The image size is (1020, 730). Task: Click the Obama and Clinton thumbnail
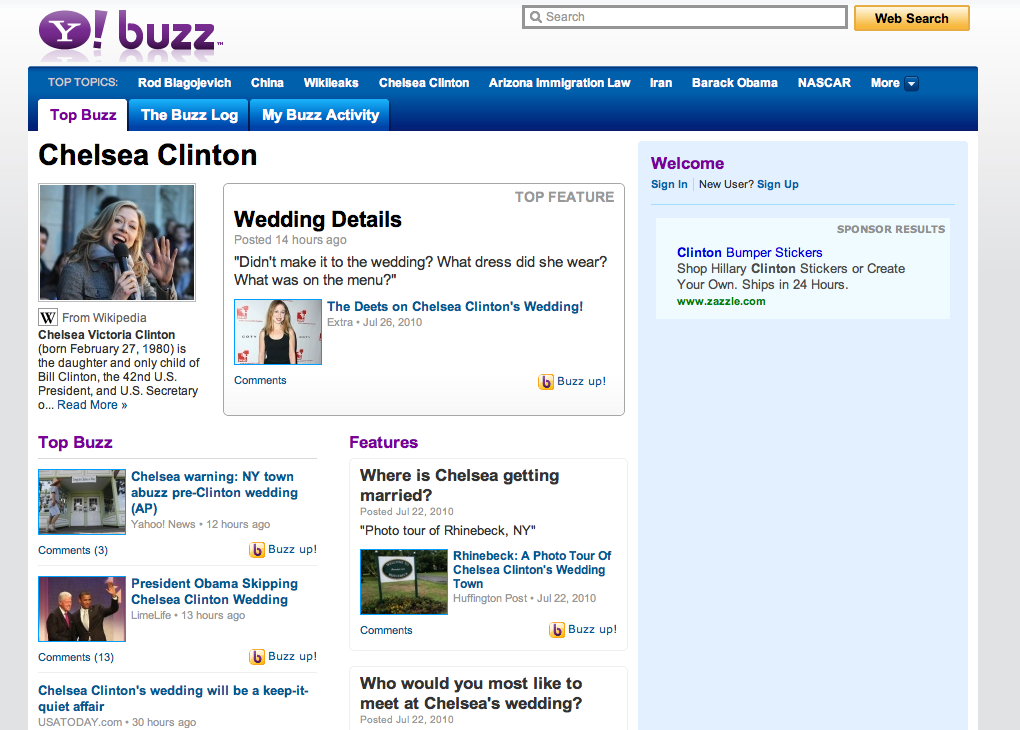point(82,609)
